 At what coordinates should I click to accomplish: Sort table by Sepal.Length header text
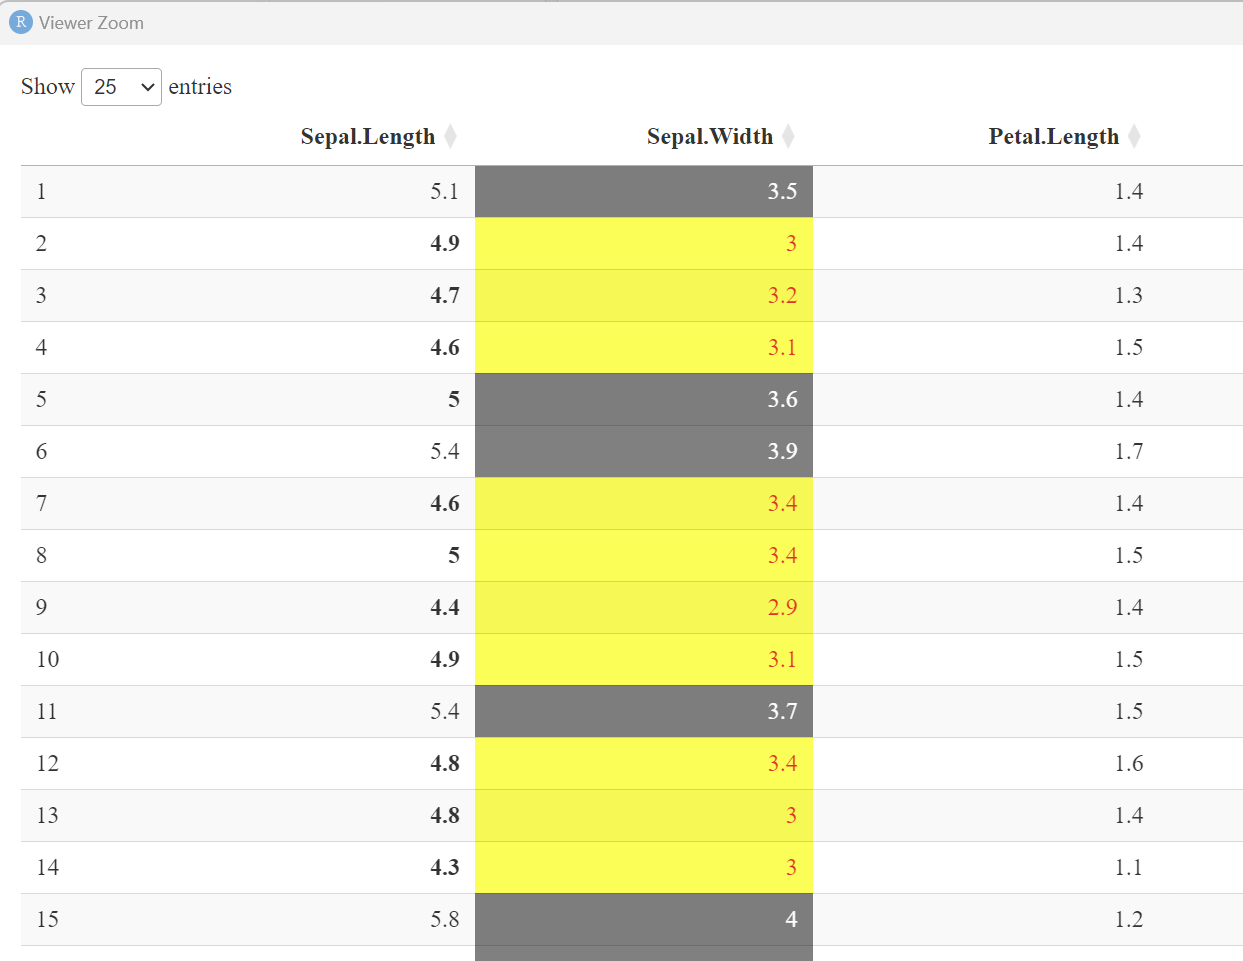coord(367,137)
